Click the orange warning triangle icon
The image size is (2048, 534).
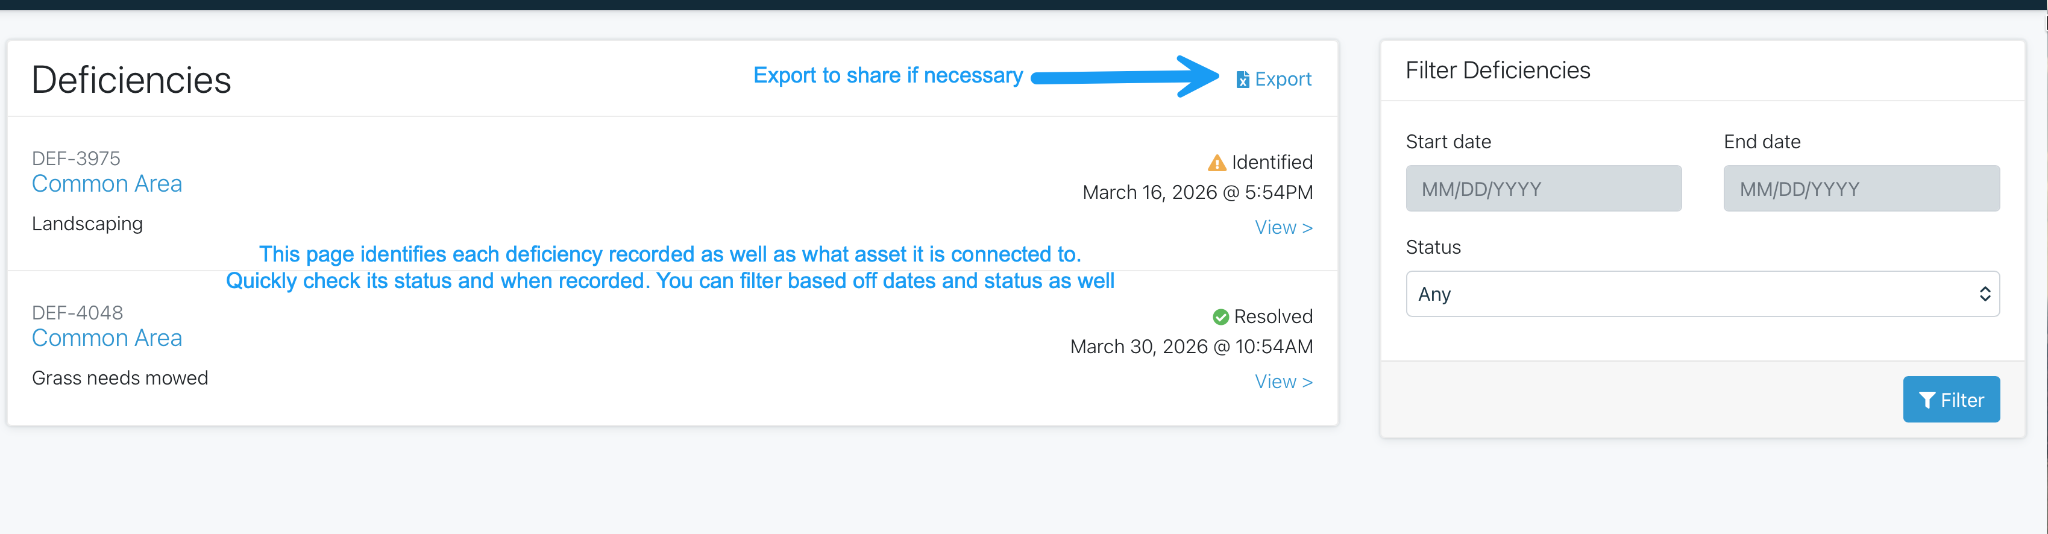pyautogui.click(x=1217, y=163)
